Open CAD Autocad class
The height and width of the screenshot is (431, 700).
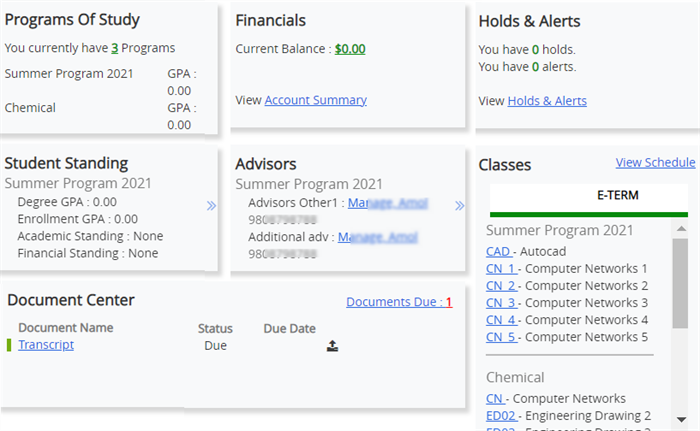tap(498, 251)
